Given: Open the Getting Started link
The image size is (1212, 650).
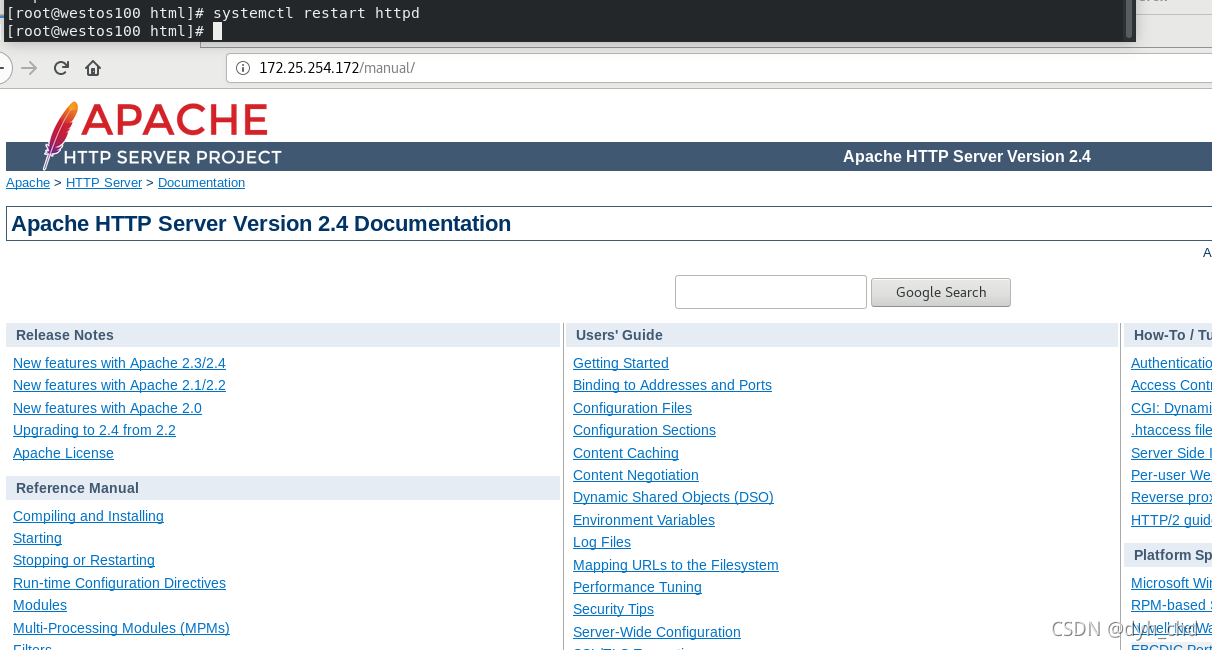Looking at the screenshot, I should [x=621, y=363].
